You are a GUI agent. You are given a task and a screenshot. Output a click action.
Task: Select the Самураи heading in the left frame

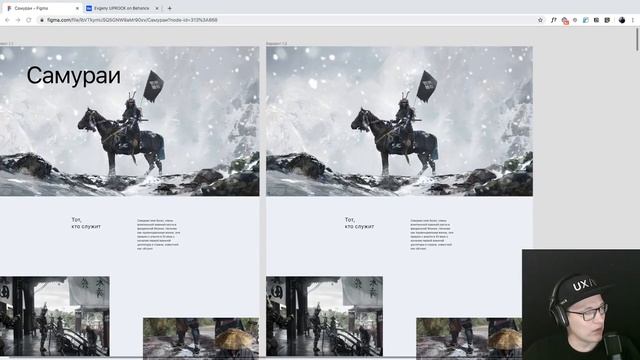(x=73, y=76)
